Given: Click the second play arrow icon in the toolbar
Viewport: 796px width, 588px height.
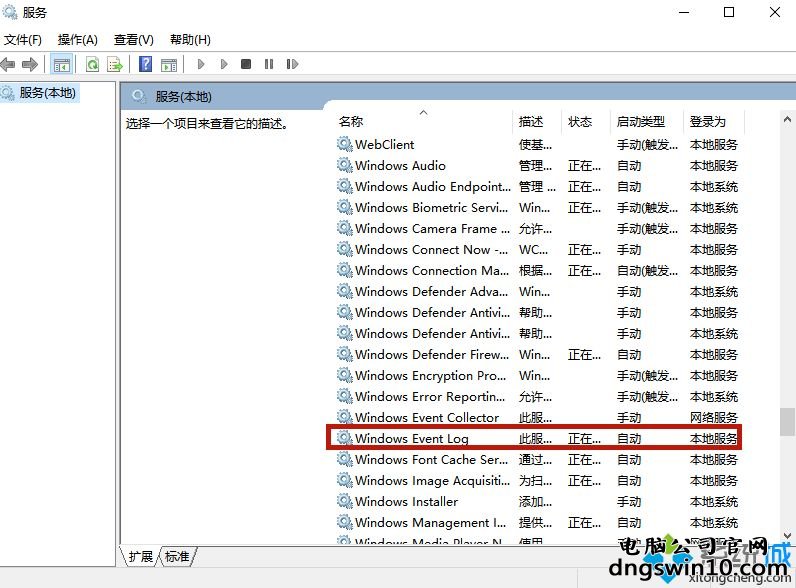Looking at the screenshot, I should click(x=224, y=64).
